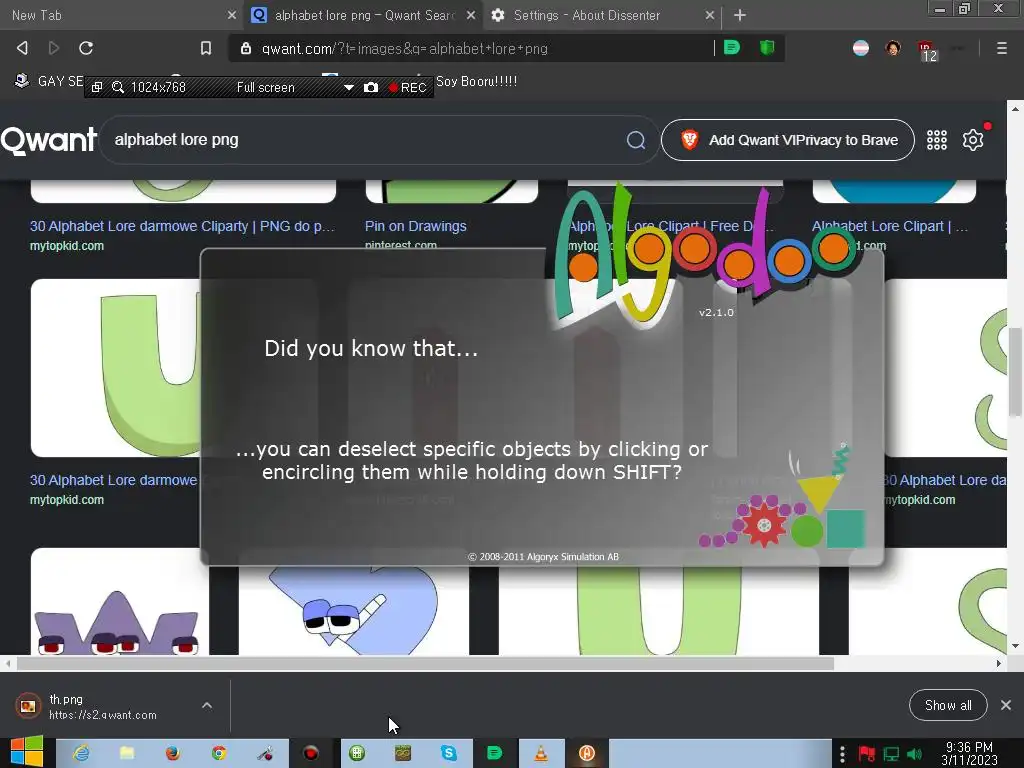Open the Pin on Drawings result
This screenshot has height=768, width=1024.
415,226
